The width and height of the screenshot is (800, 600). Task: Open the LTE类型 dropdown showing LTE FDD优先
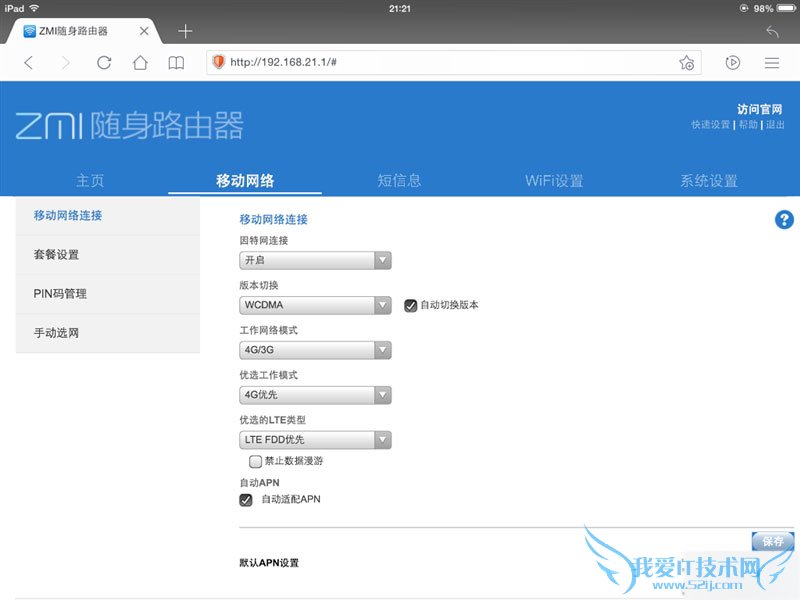pyautogui.click(x=315, y=440)
